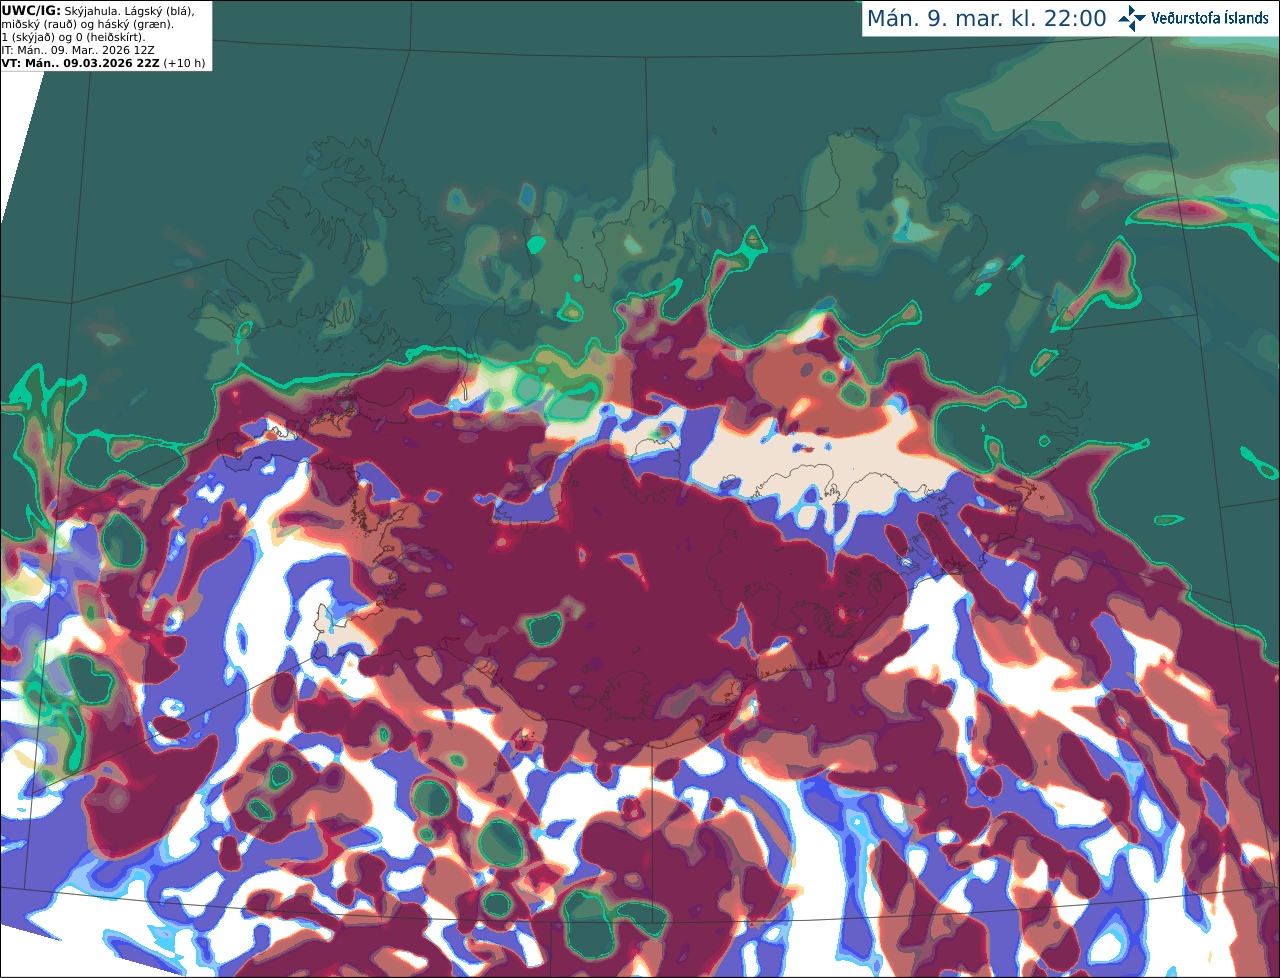Click the 'Mán. 9. mar. kl. 22:00' date title

[x=987, y=19]
